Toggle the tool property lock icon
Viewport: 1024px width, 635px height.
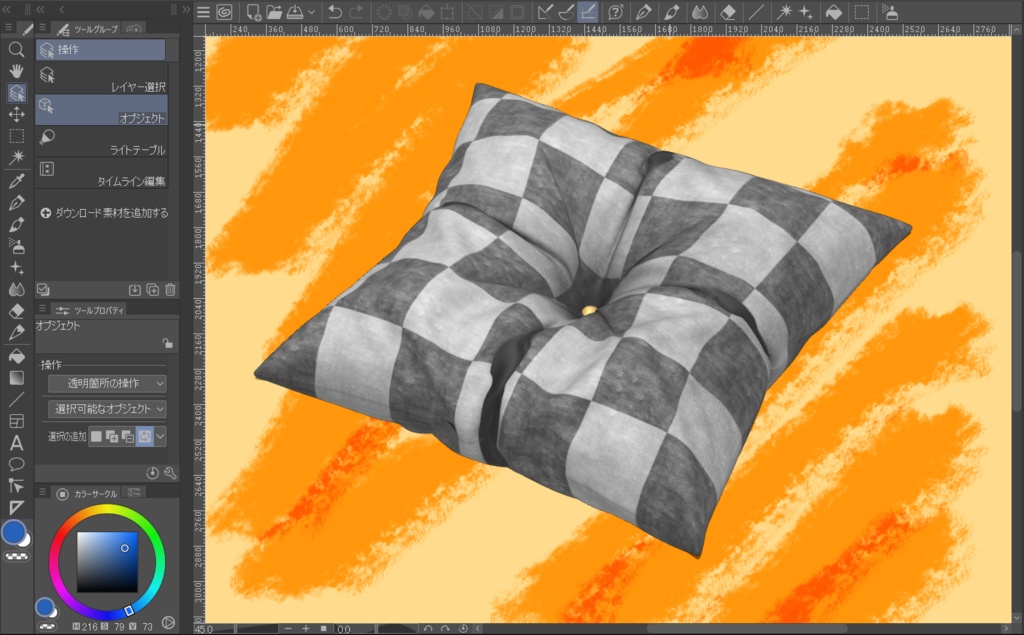(x=168, y=344)
